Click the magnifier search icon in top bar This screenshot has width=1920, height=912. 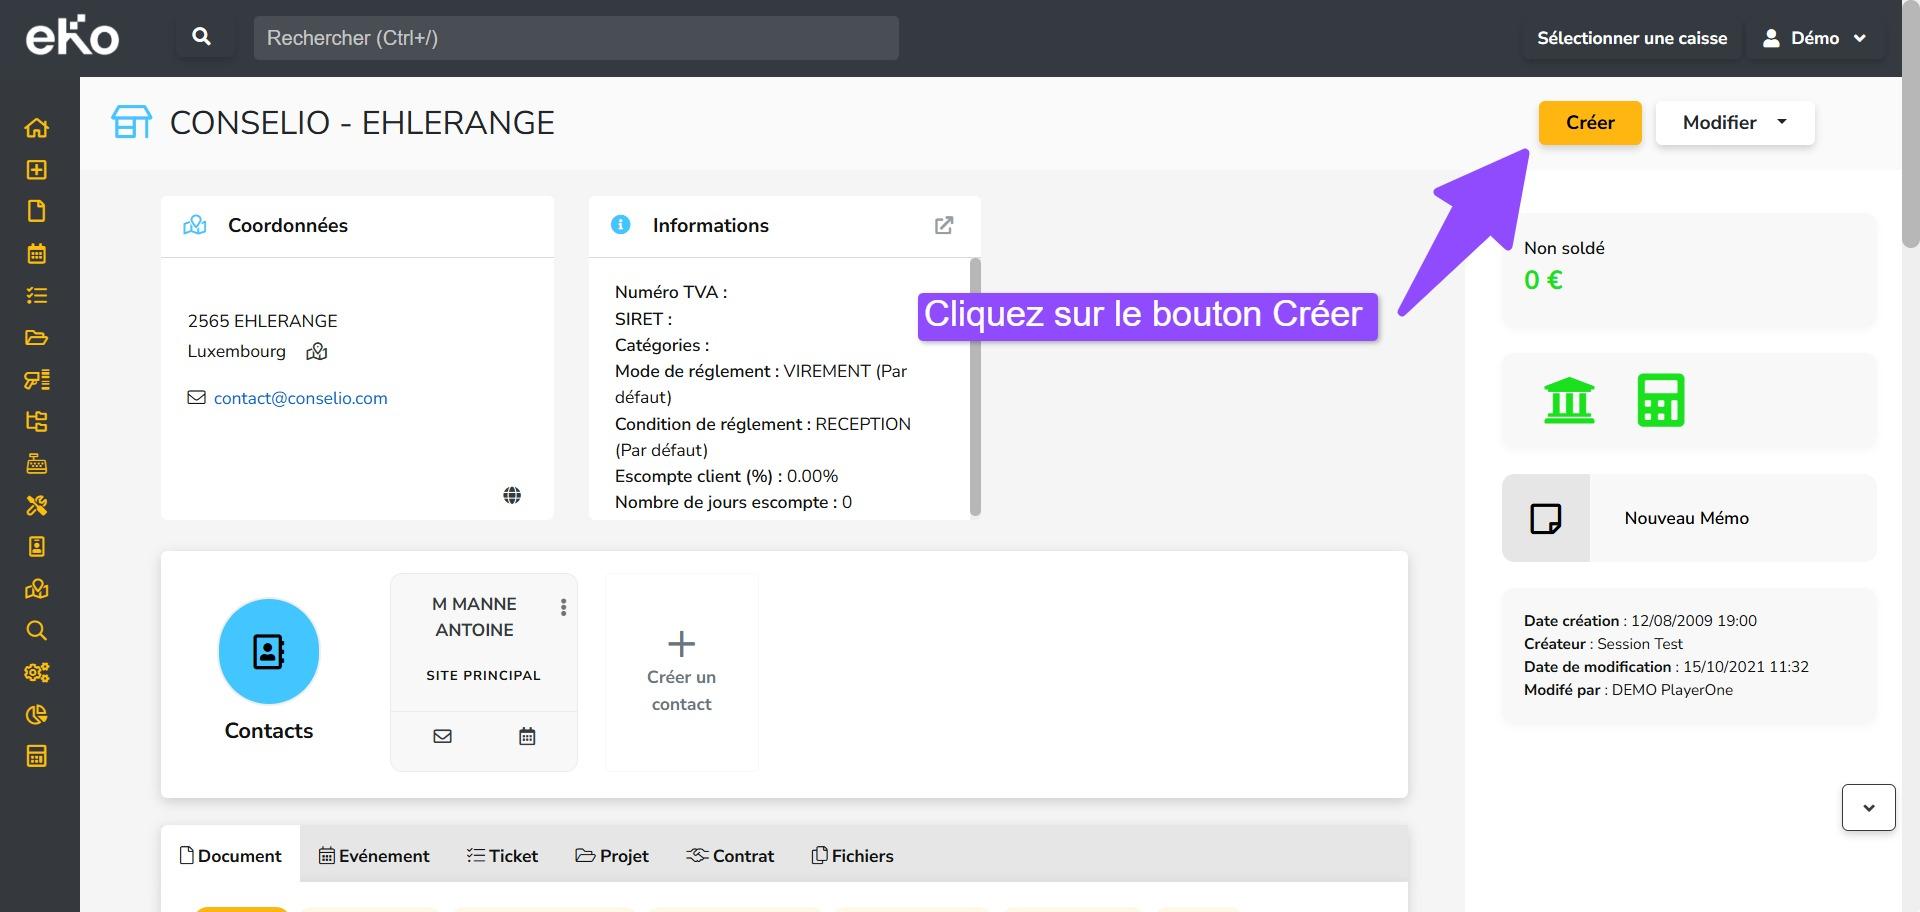tap(201, 37)
